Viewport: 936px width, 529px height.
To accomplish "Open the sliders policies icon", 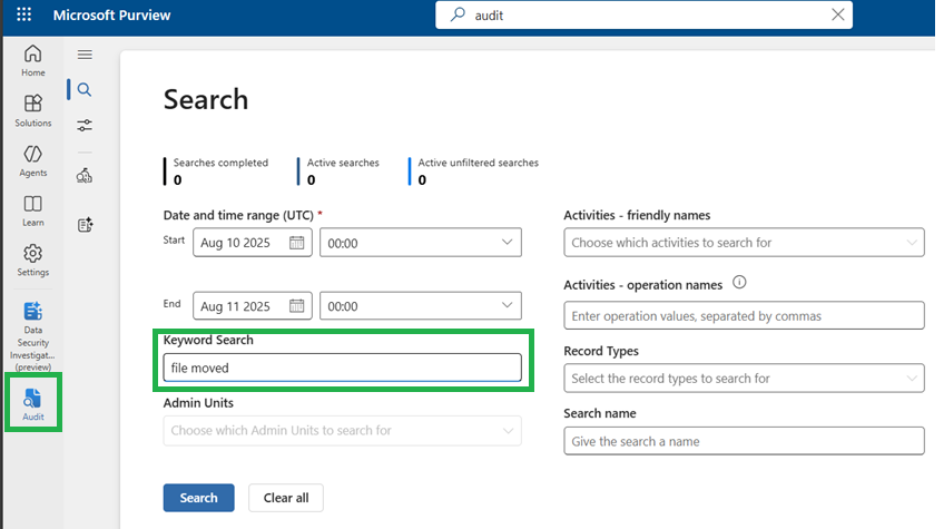I will [x=85, y=125].
